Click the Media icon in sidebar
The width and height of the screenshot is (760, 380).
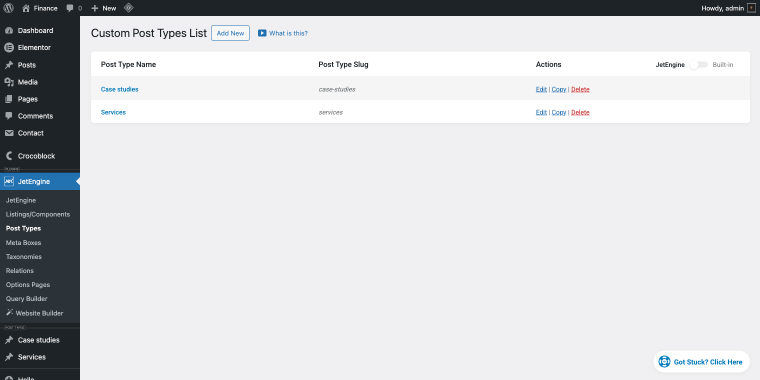point(9,82)
